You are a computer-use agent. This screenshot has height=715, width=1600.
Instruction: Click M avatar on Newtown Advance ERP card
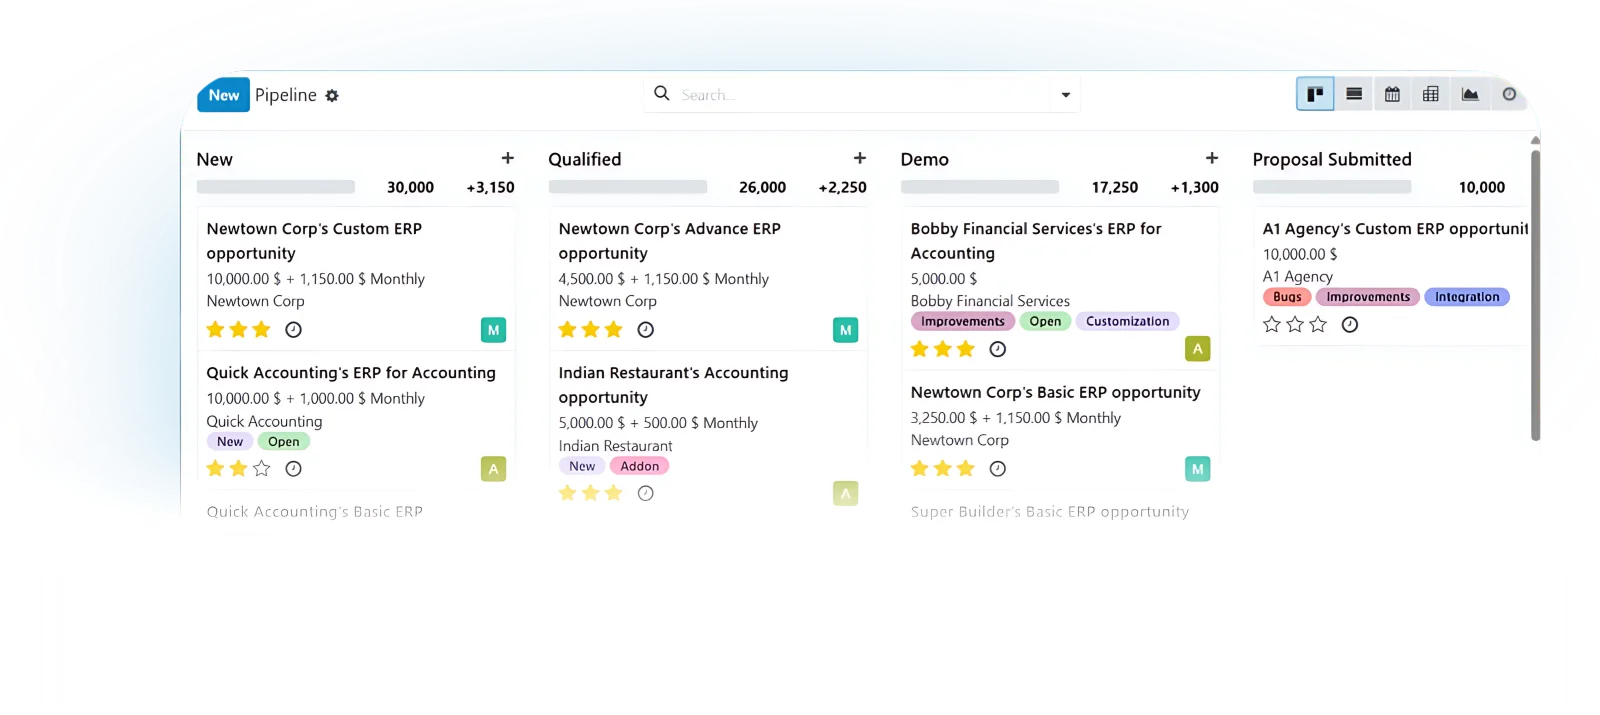tap(846, 330)
